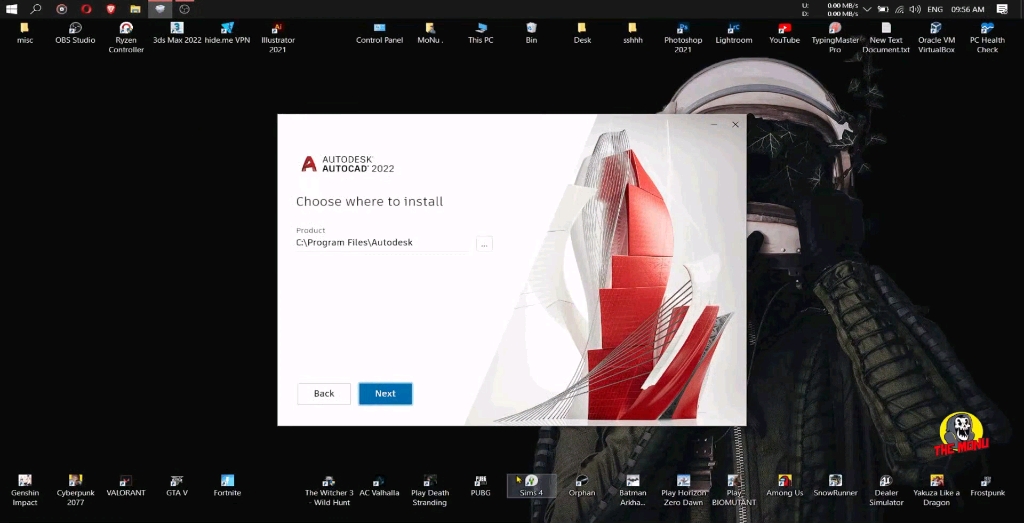Select the Yakuza Like a Dragon icon
Image resolution: width=1024 pixels, height=523 pixels.
coord(937,490)
